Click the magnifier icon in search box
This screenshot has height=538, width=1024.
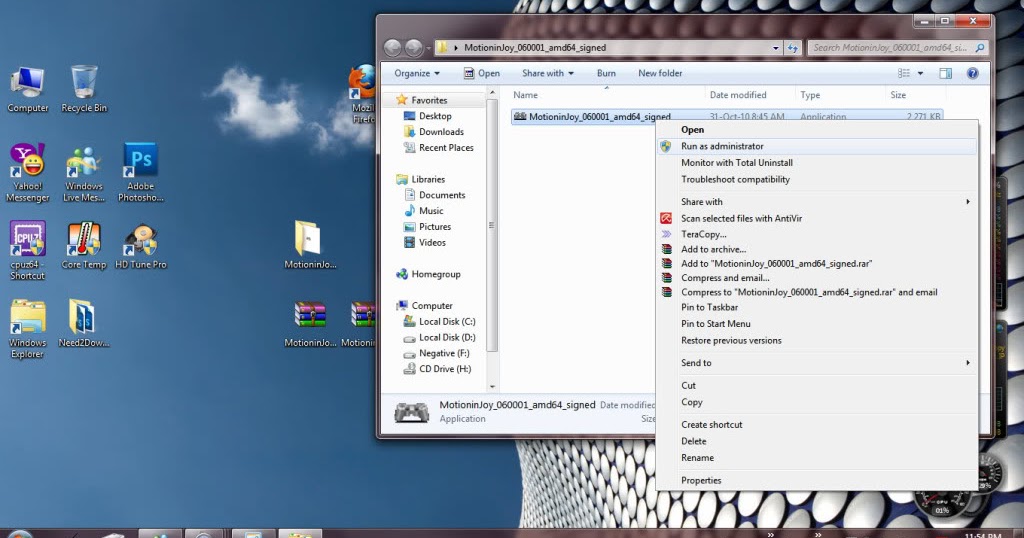point(980,48)
